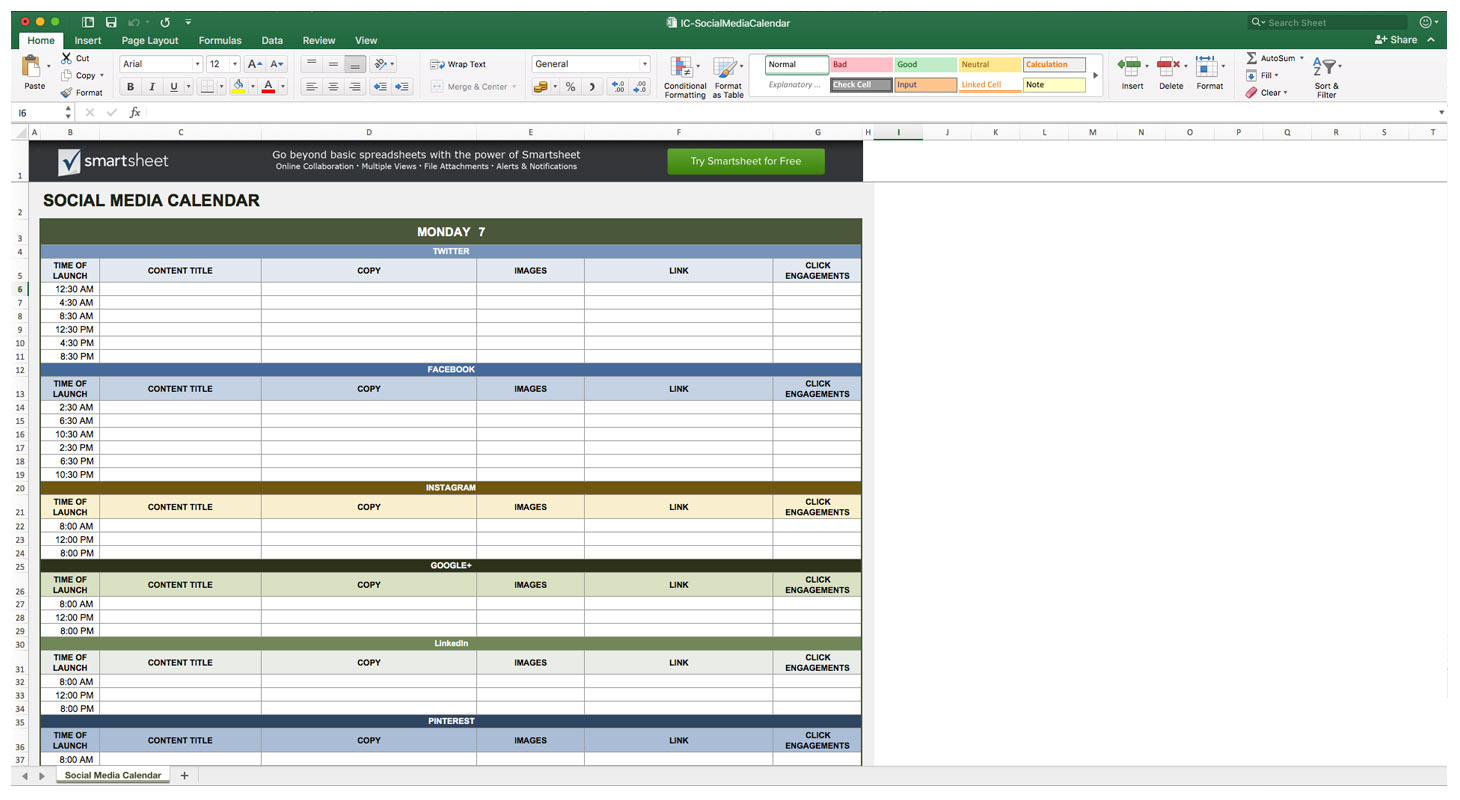Click the undo arrow in title bar
Image resolution: width=1460 pixels, height=800 pixels.
pyautogui.click(x=134, y=22)
